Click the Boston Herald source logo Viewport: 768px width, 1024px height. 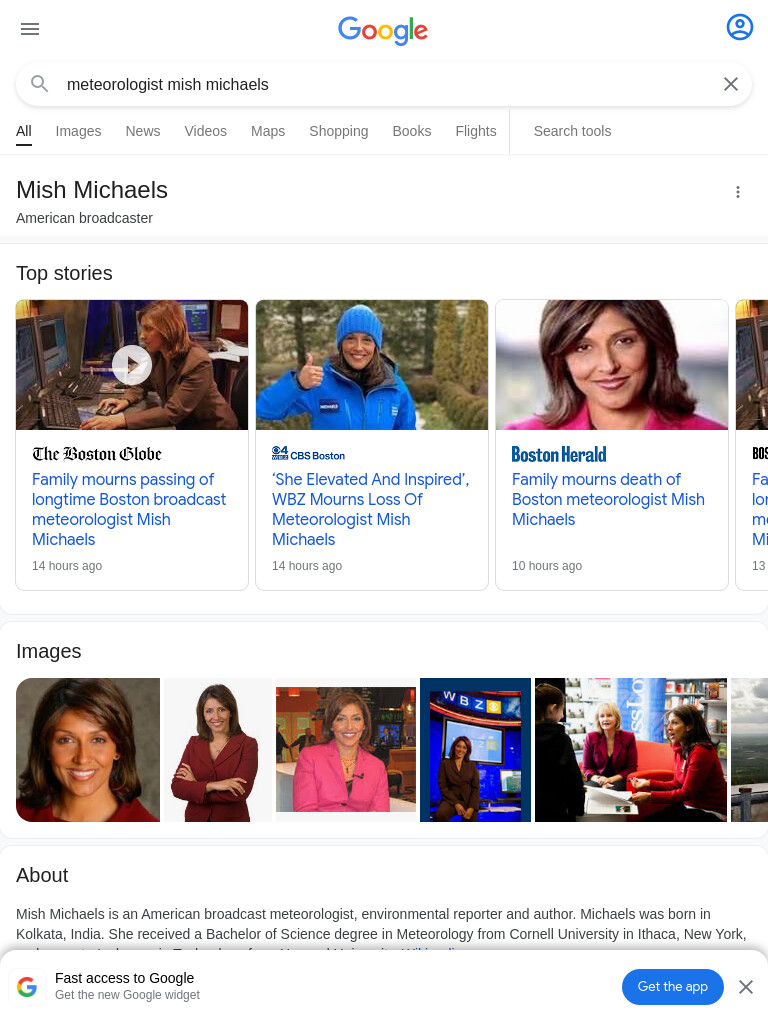(559, 454)
